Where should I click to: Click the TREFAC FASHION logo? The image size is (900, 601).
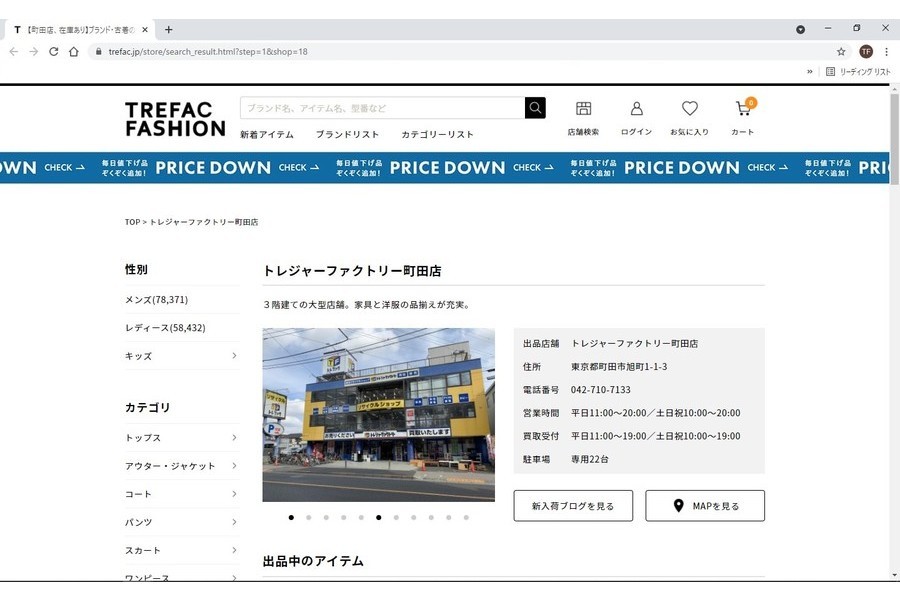[175, 119]
